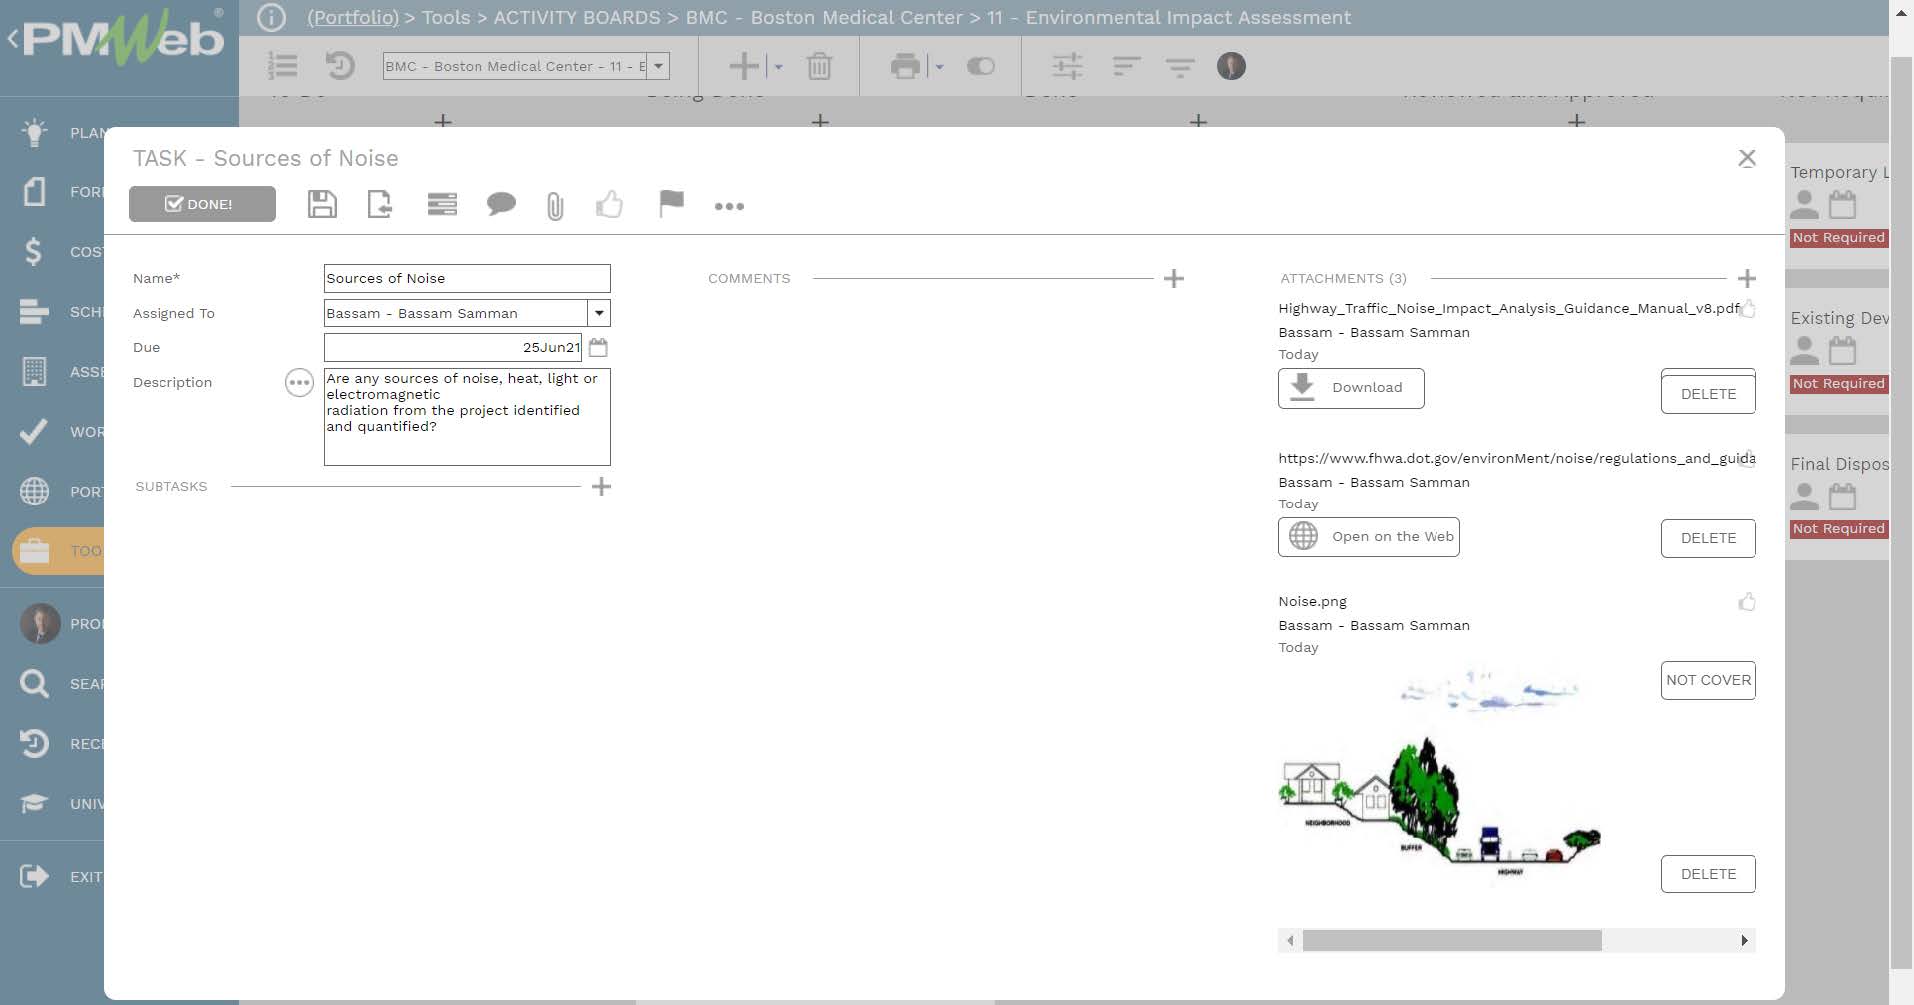Click Open on the Web button
Image resolution: width=1914 pixels, height=1005 pixels.
[x=1368, y=537]
